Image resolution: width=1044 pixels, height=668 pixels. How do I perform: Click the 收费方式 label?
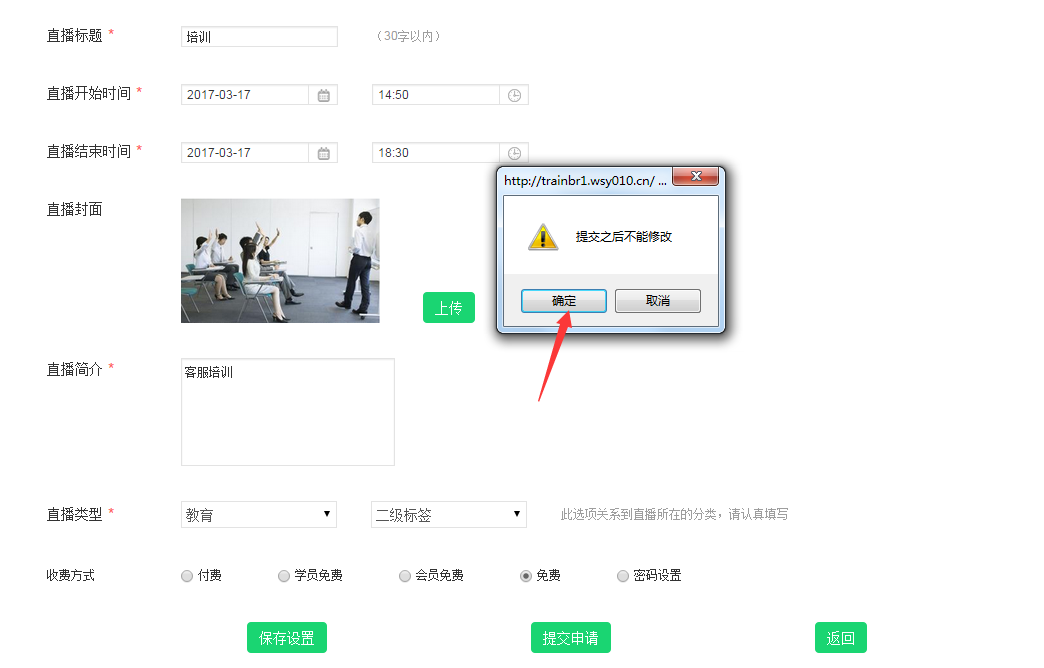pyautogui.click(x=71, y=575)
